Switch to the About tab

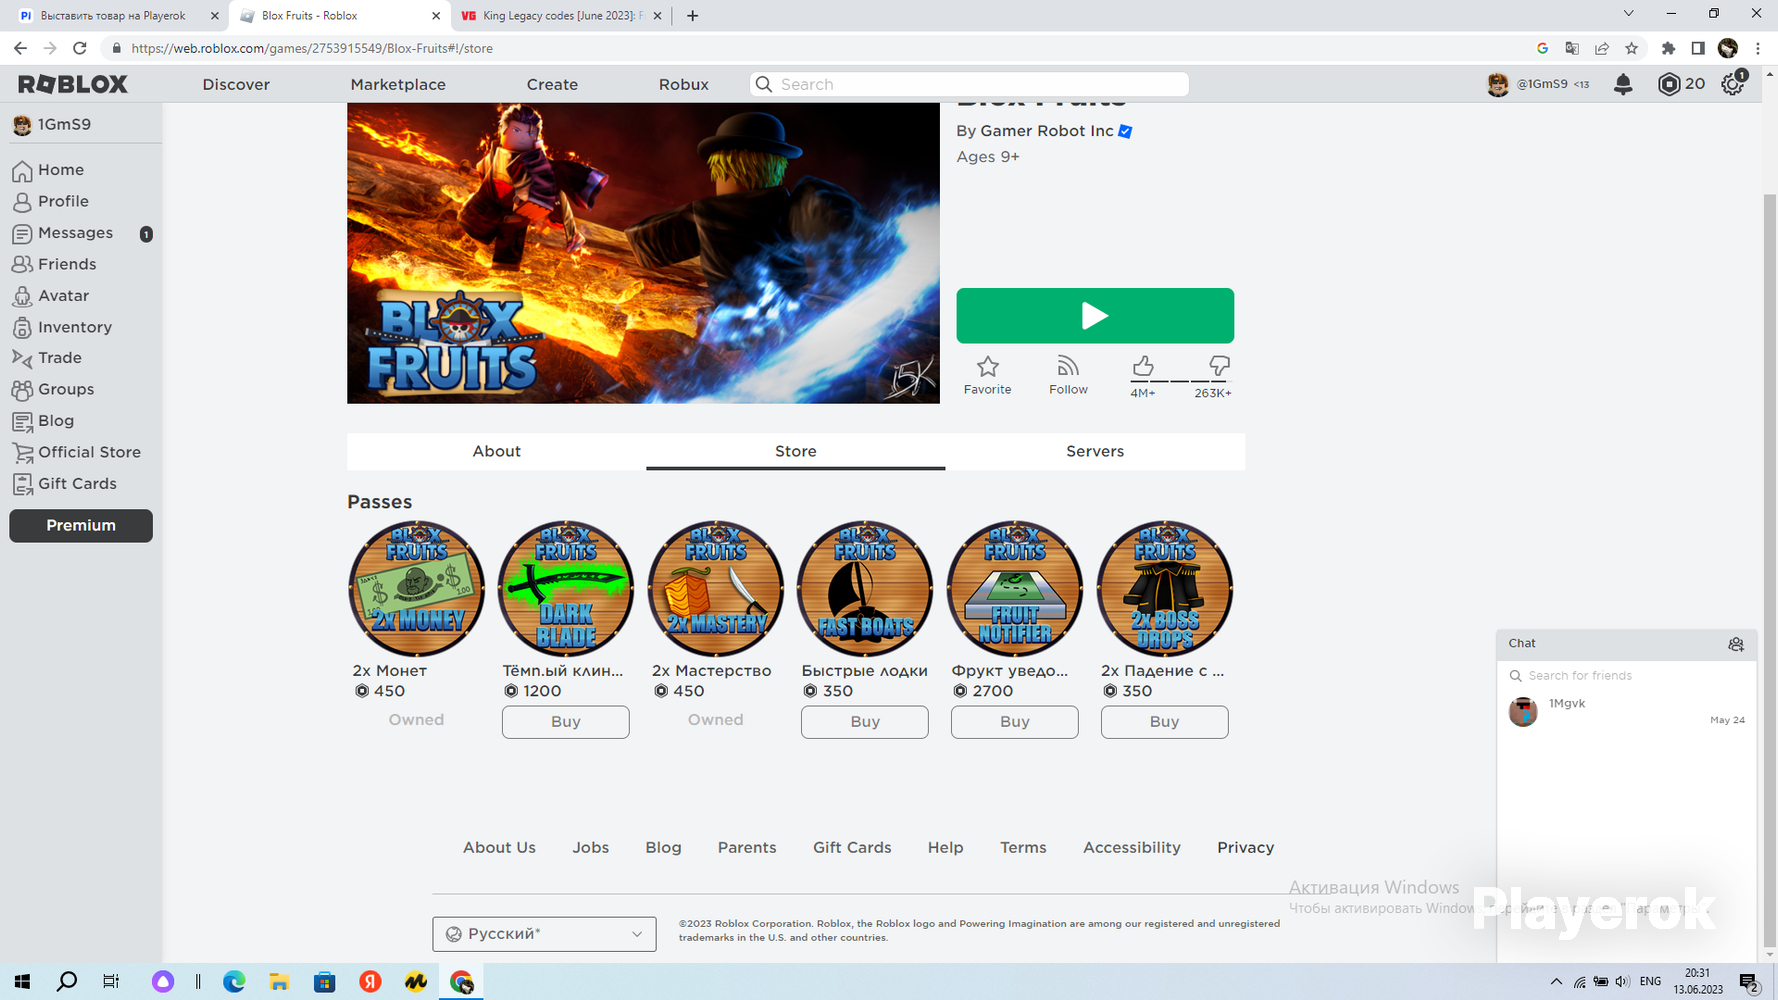(496, 451)
